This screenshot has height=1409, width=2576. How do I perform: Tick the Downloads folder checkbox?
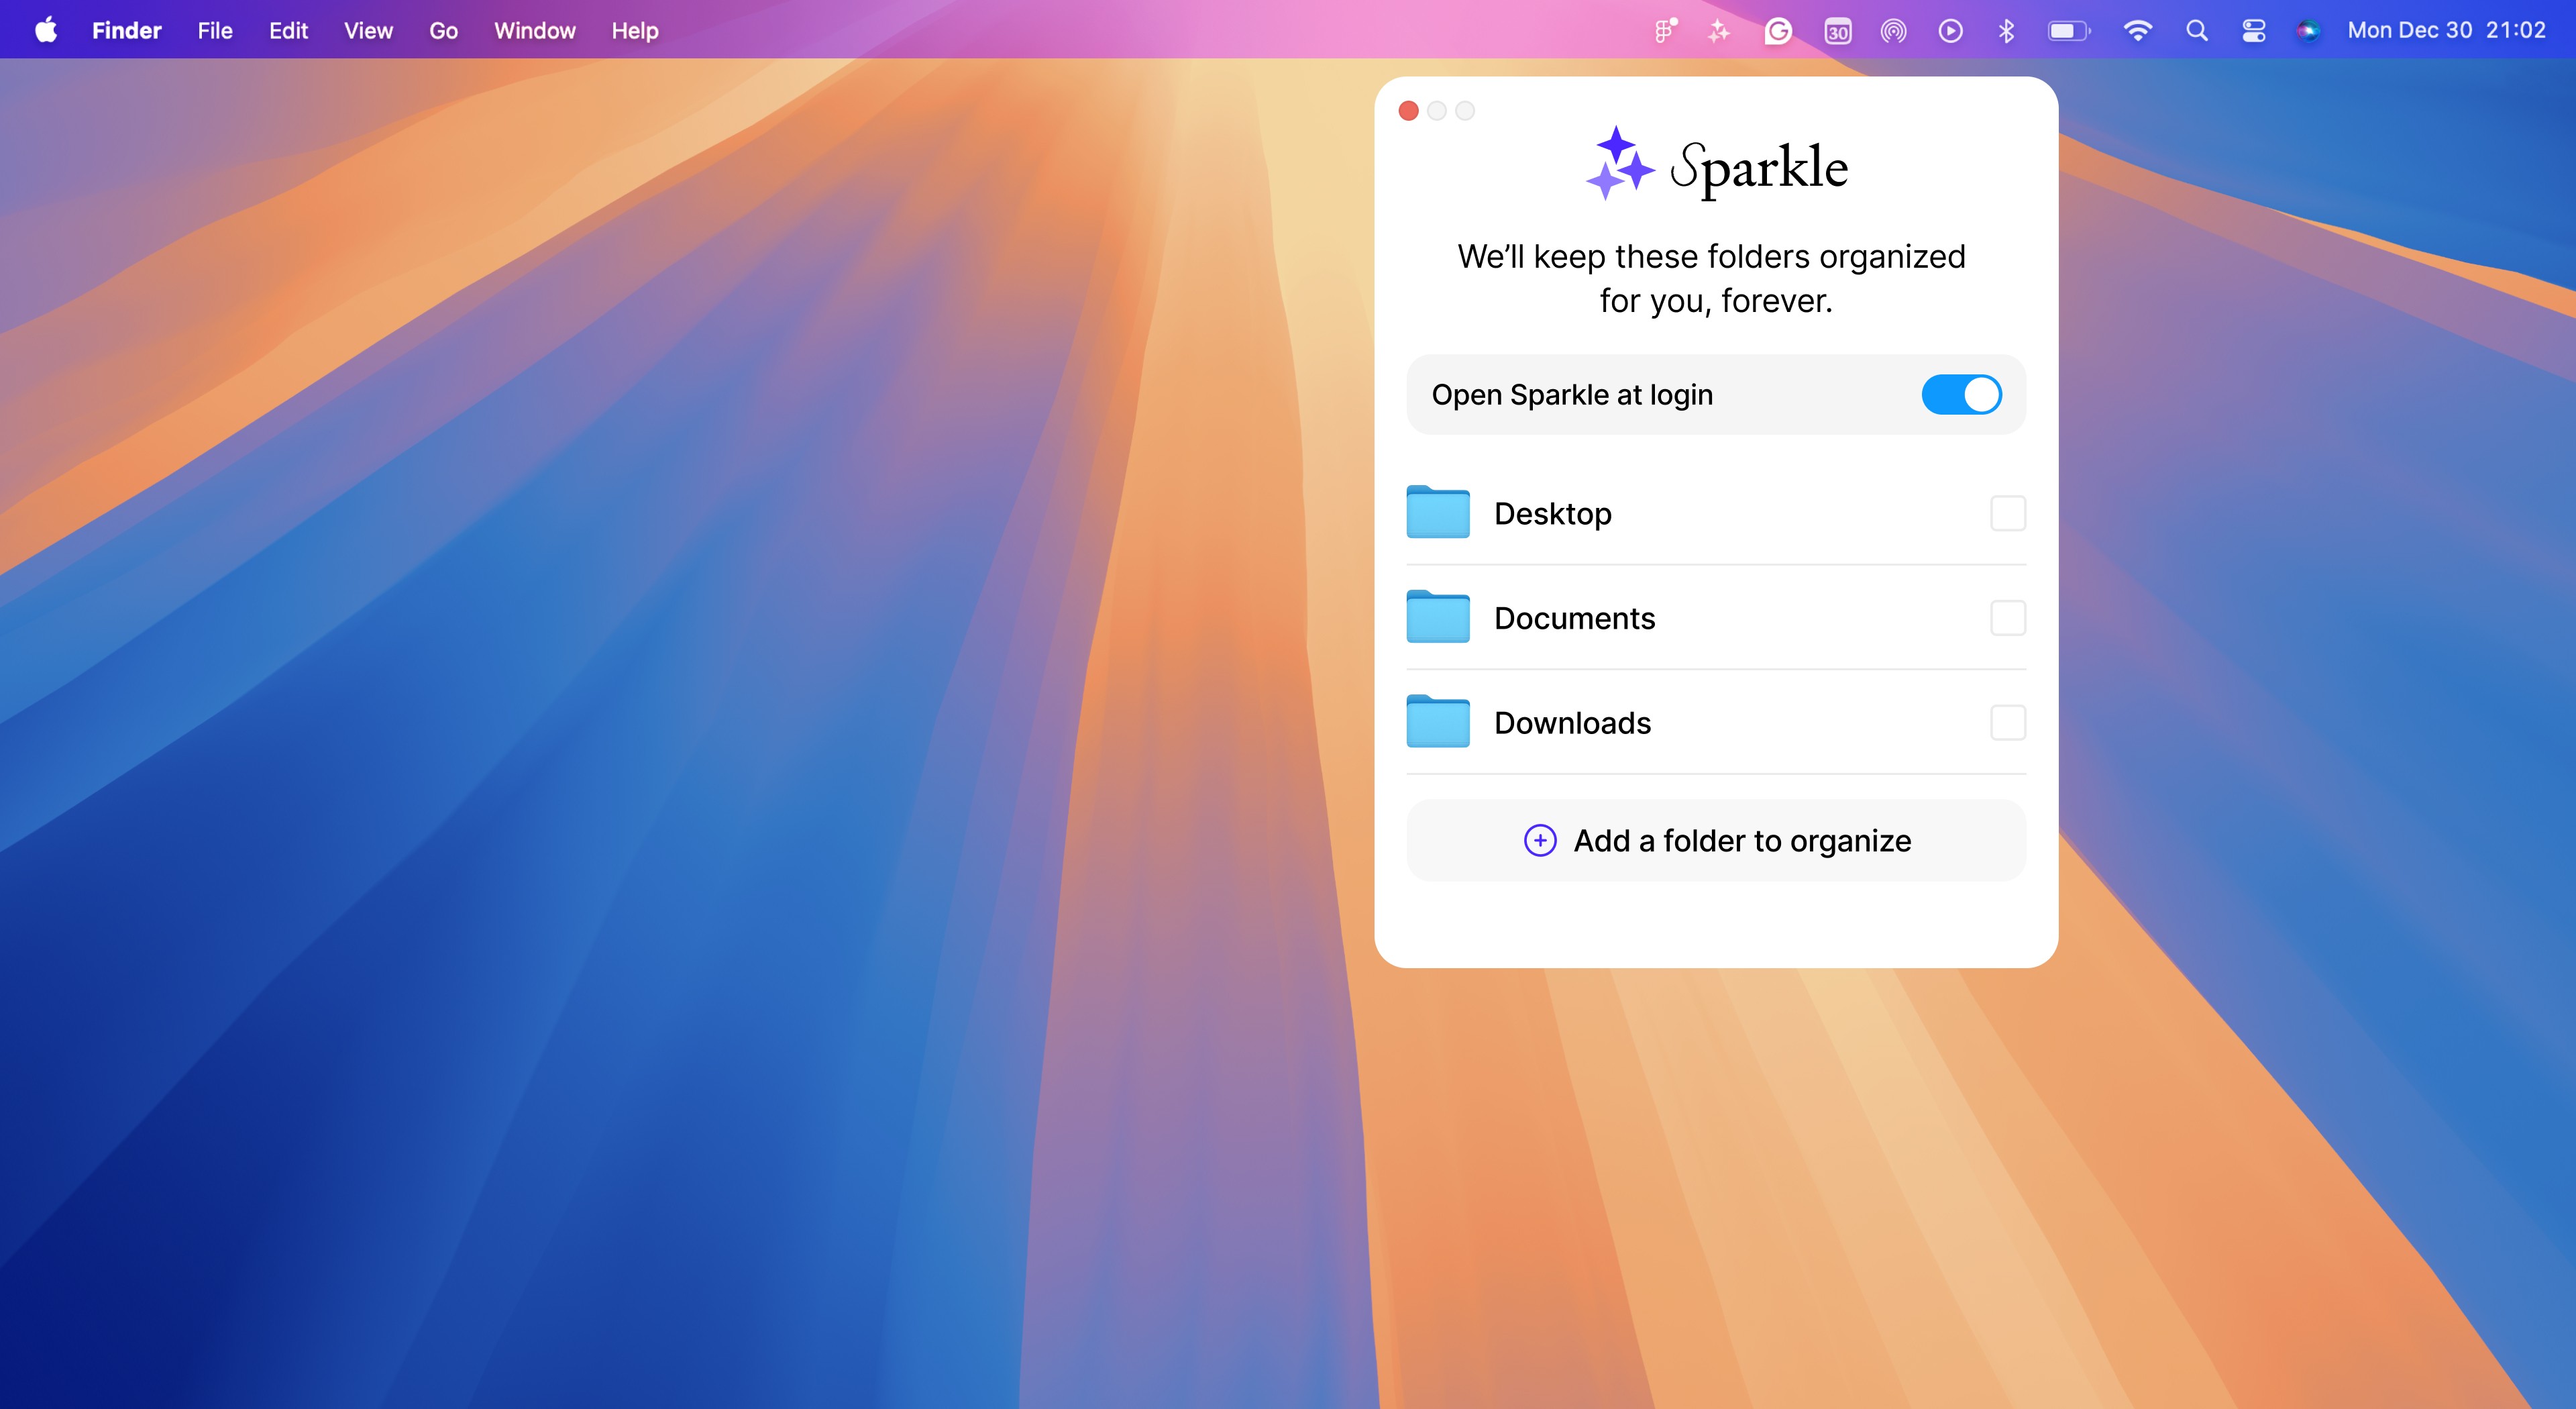click(2008, 723)
